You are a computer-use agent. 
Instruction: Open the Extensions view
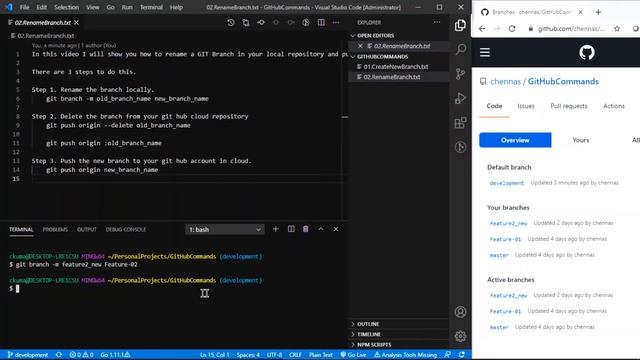(x=460, y=122)
